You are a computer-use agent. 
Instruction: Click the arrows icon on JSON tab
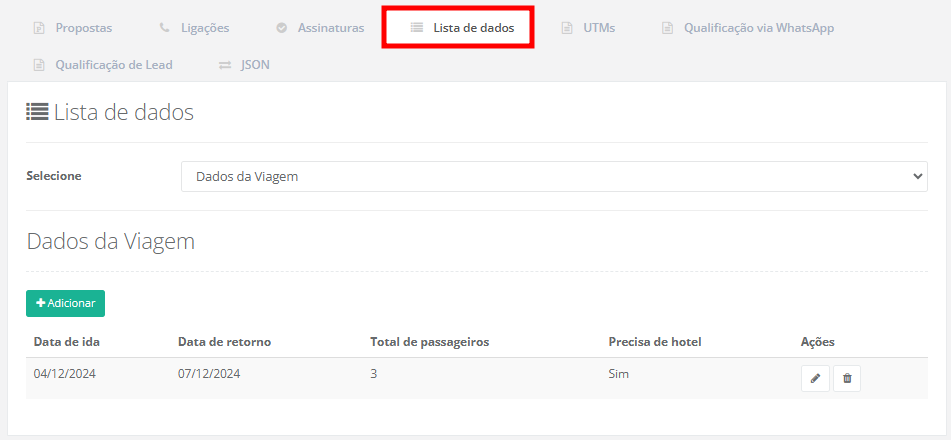pyautogui.click(x=224, y=65)
